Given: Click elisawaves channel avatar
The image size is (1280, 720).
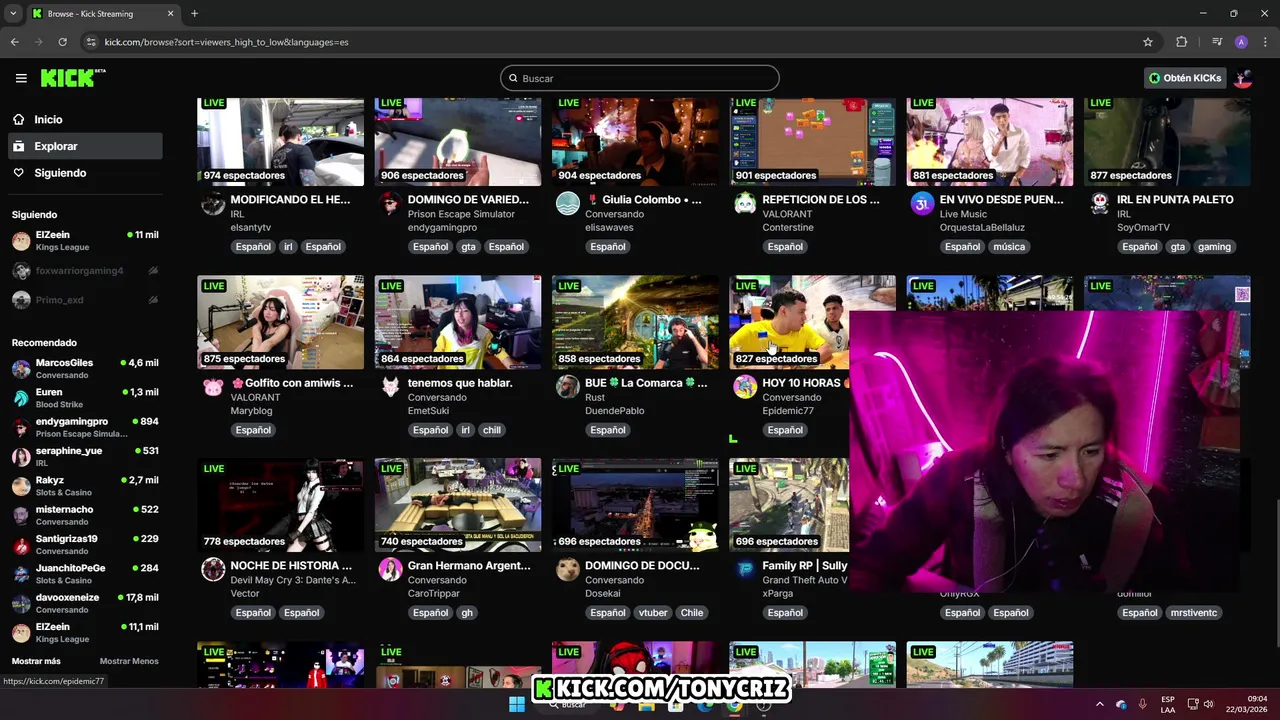Looking at the screenshot, I should pos(568,204).
